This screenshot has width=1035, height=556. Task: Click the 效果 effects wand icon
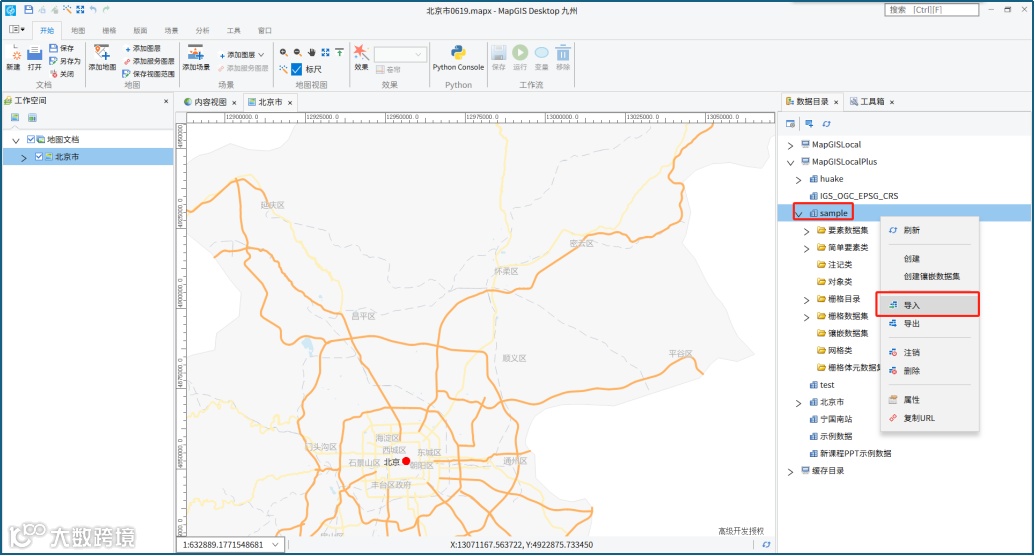click(x=361, y=53)
